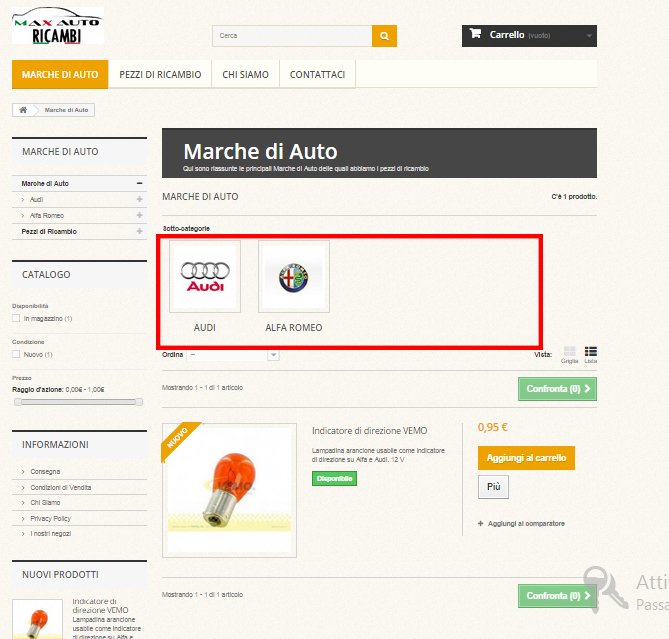Screen dimensions: 669x639
Task: Expand the Audi sidebar category
Action: [x=140, y=199]
